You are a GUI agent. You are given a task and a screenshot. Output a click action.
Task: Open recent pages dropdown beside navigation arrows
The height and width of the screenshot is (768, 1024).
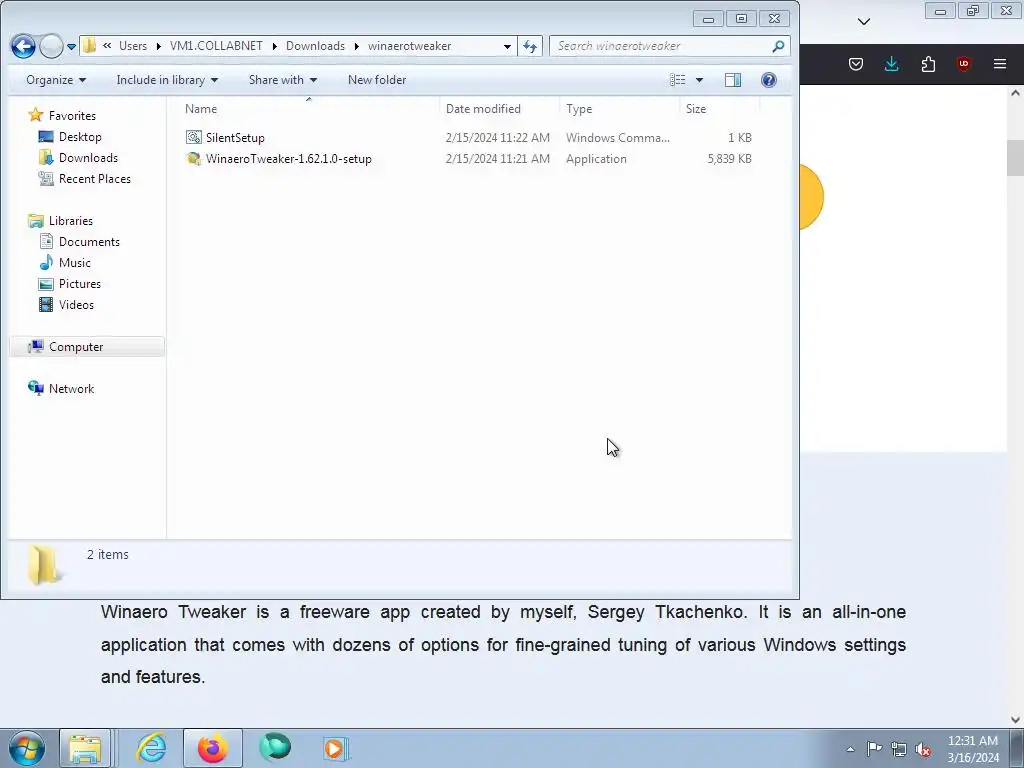pos(71,46)
